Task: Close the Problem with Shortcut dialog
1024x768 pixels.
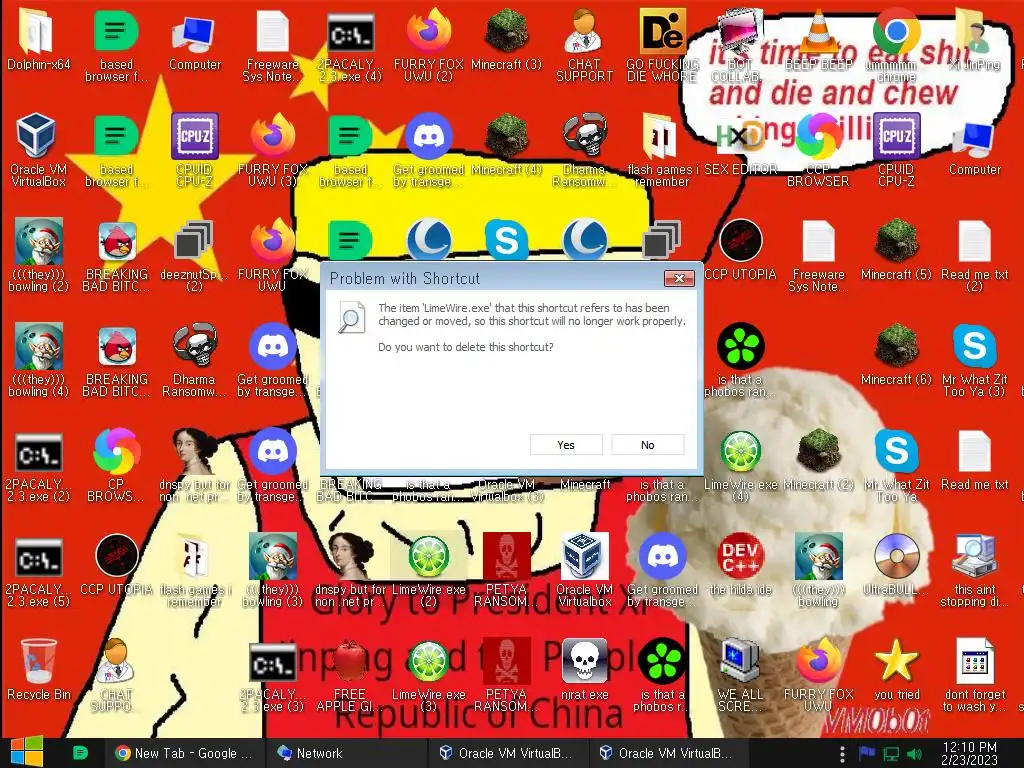Action: [679, 279]
